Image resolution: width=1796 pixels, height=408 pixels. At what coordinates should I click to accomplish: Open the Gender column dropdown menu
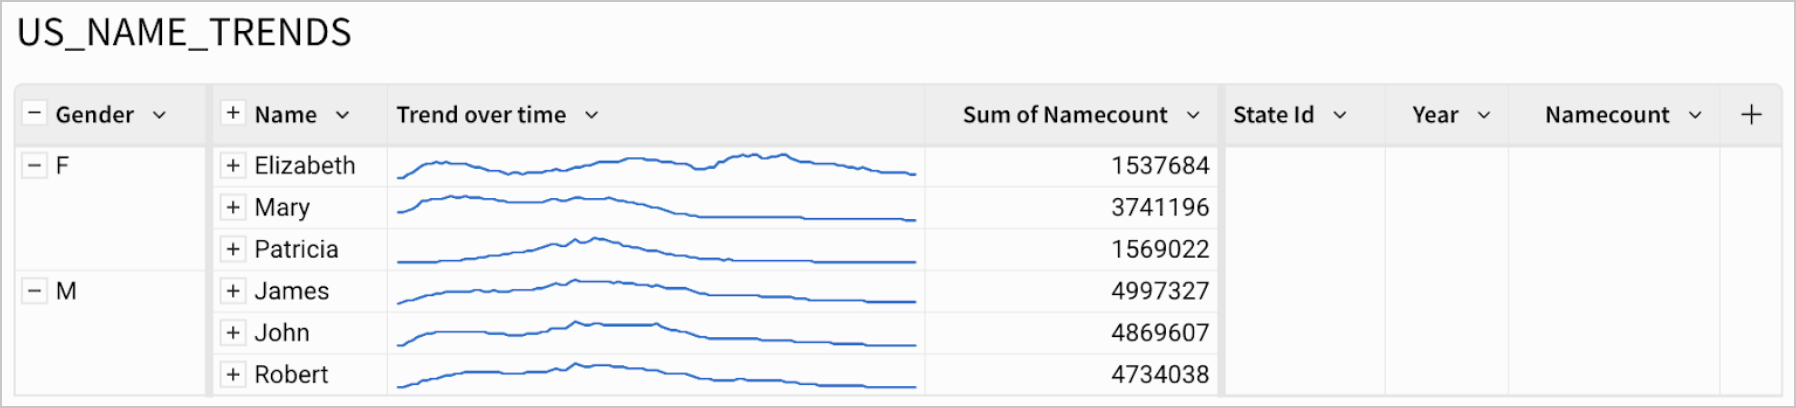tap(159, 115)
